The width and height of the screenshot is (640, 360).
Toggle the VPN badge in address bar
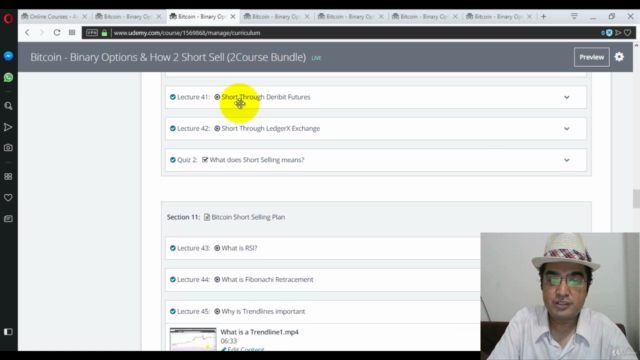coord(92,33)
